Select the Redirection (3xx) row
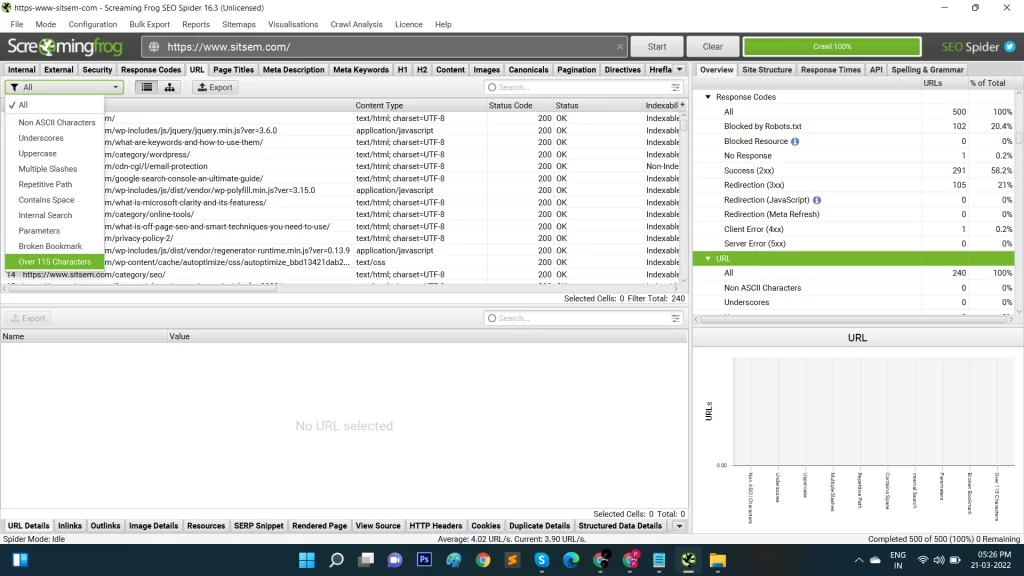The image size is (1024, 576). 854,185
